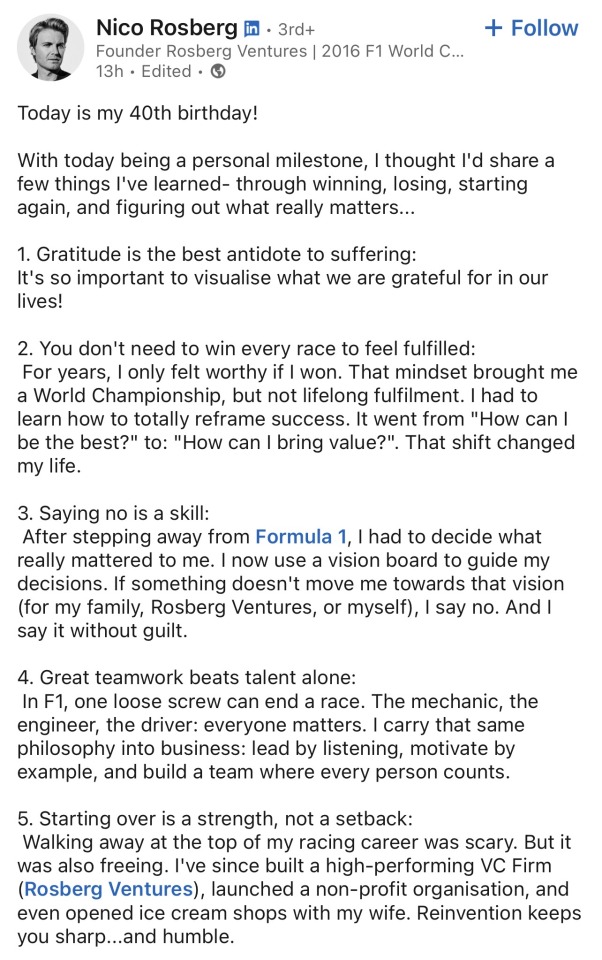Follow Nico Rosberg
Image resolution: width=602 pixels, height=960 pixels.
(x=531, y=28)
